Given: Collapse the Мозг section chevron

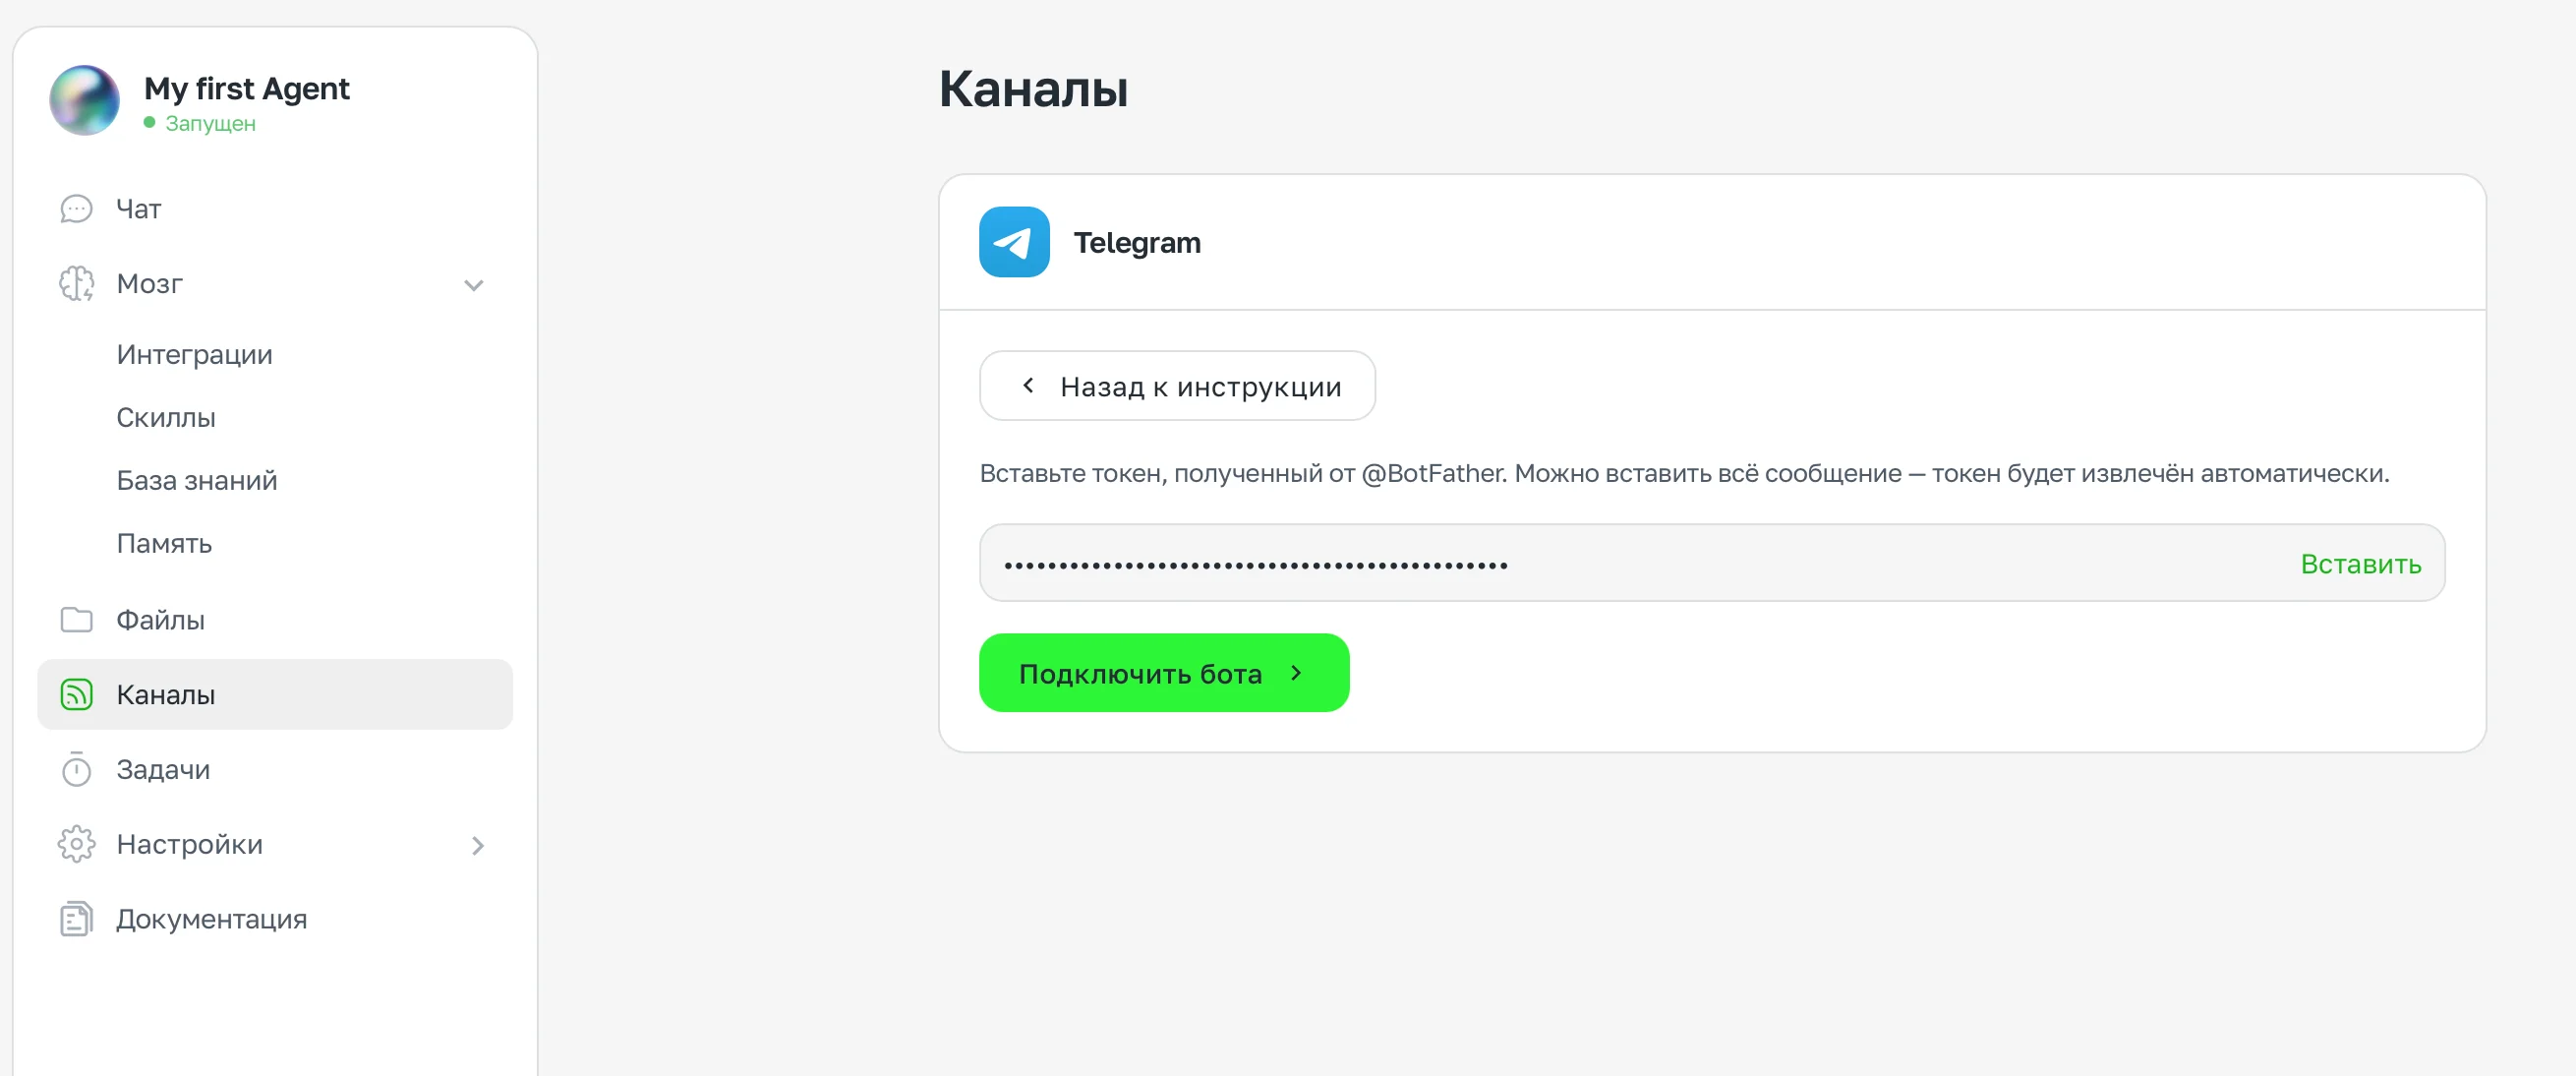Looking at the screenshot, I should pos(474,285).
